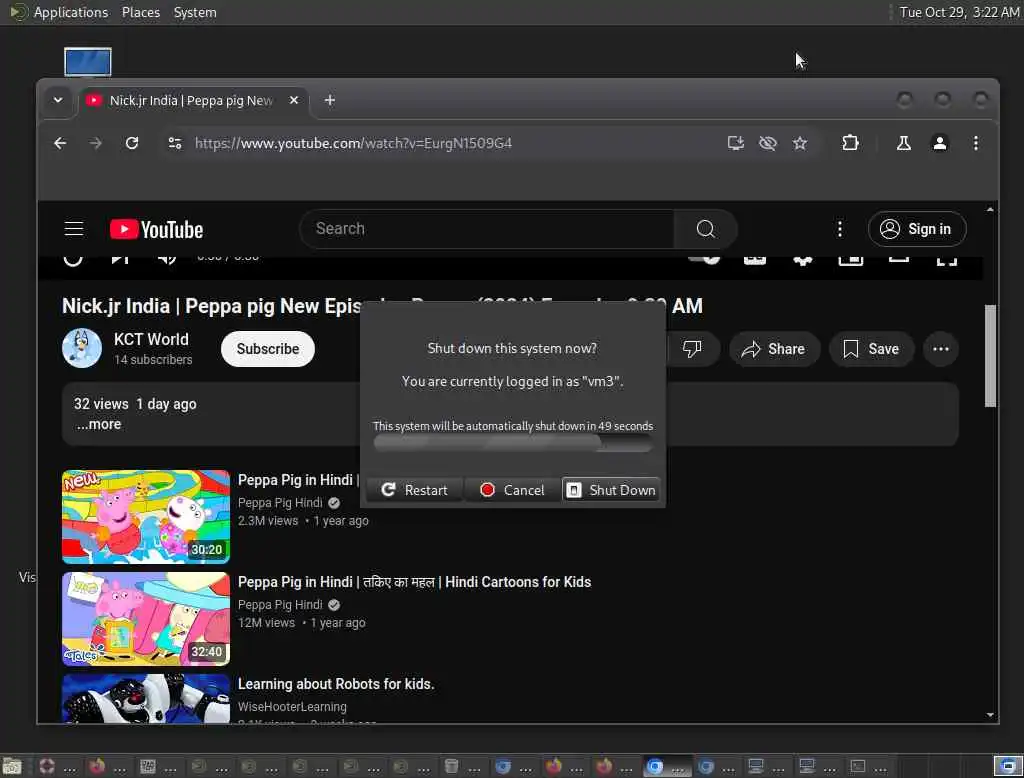This screenshot has width=1024, height=778.
Task: Open YouTube settings three-dot menu
Action: [840, 229]
